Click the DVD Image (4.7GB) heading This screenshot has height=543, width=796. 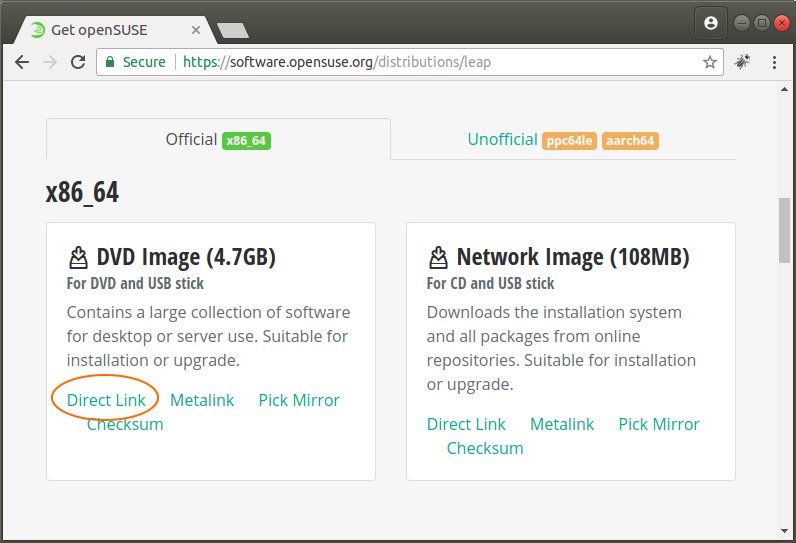[x=186, y=257]
